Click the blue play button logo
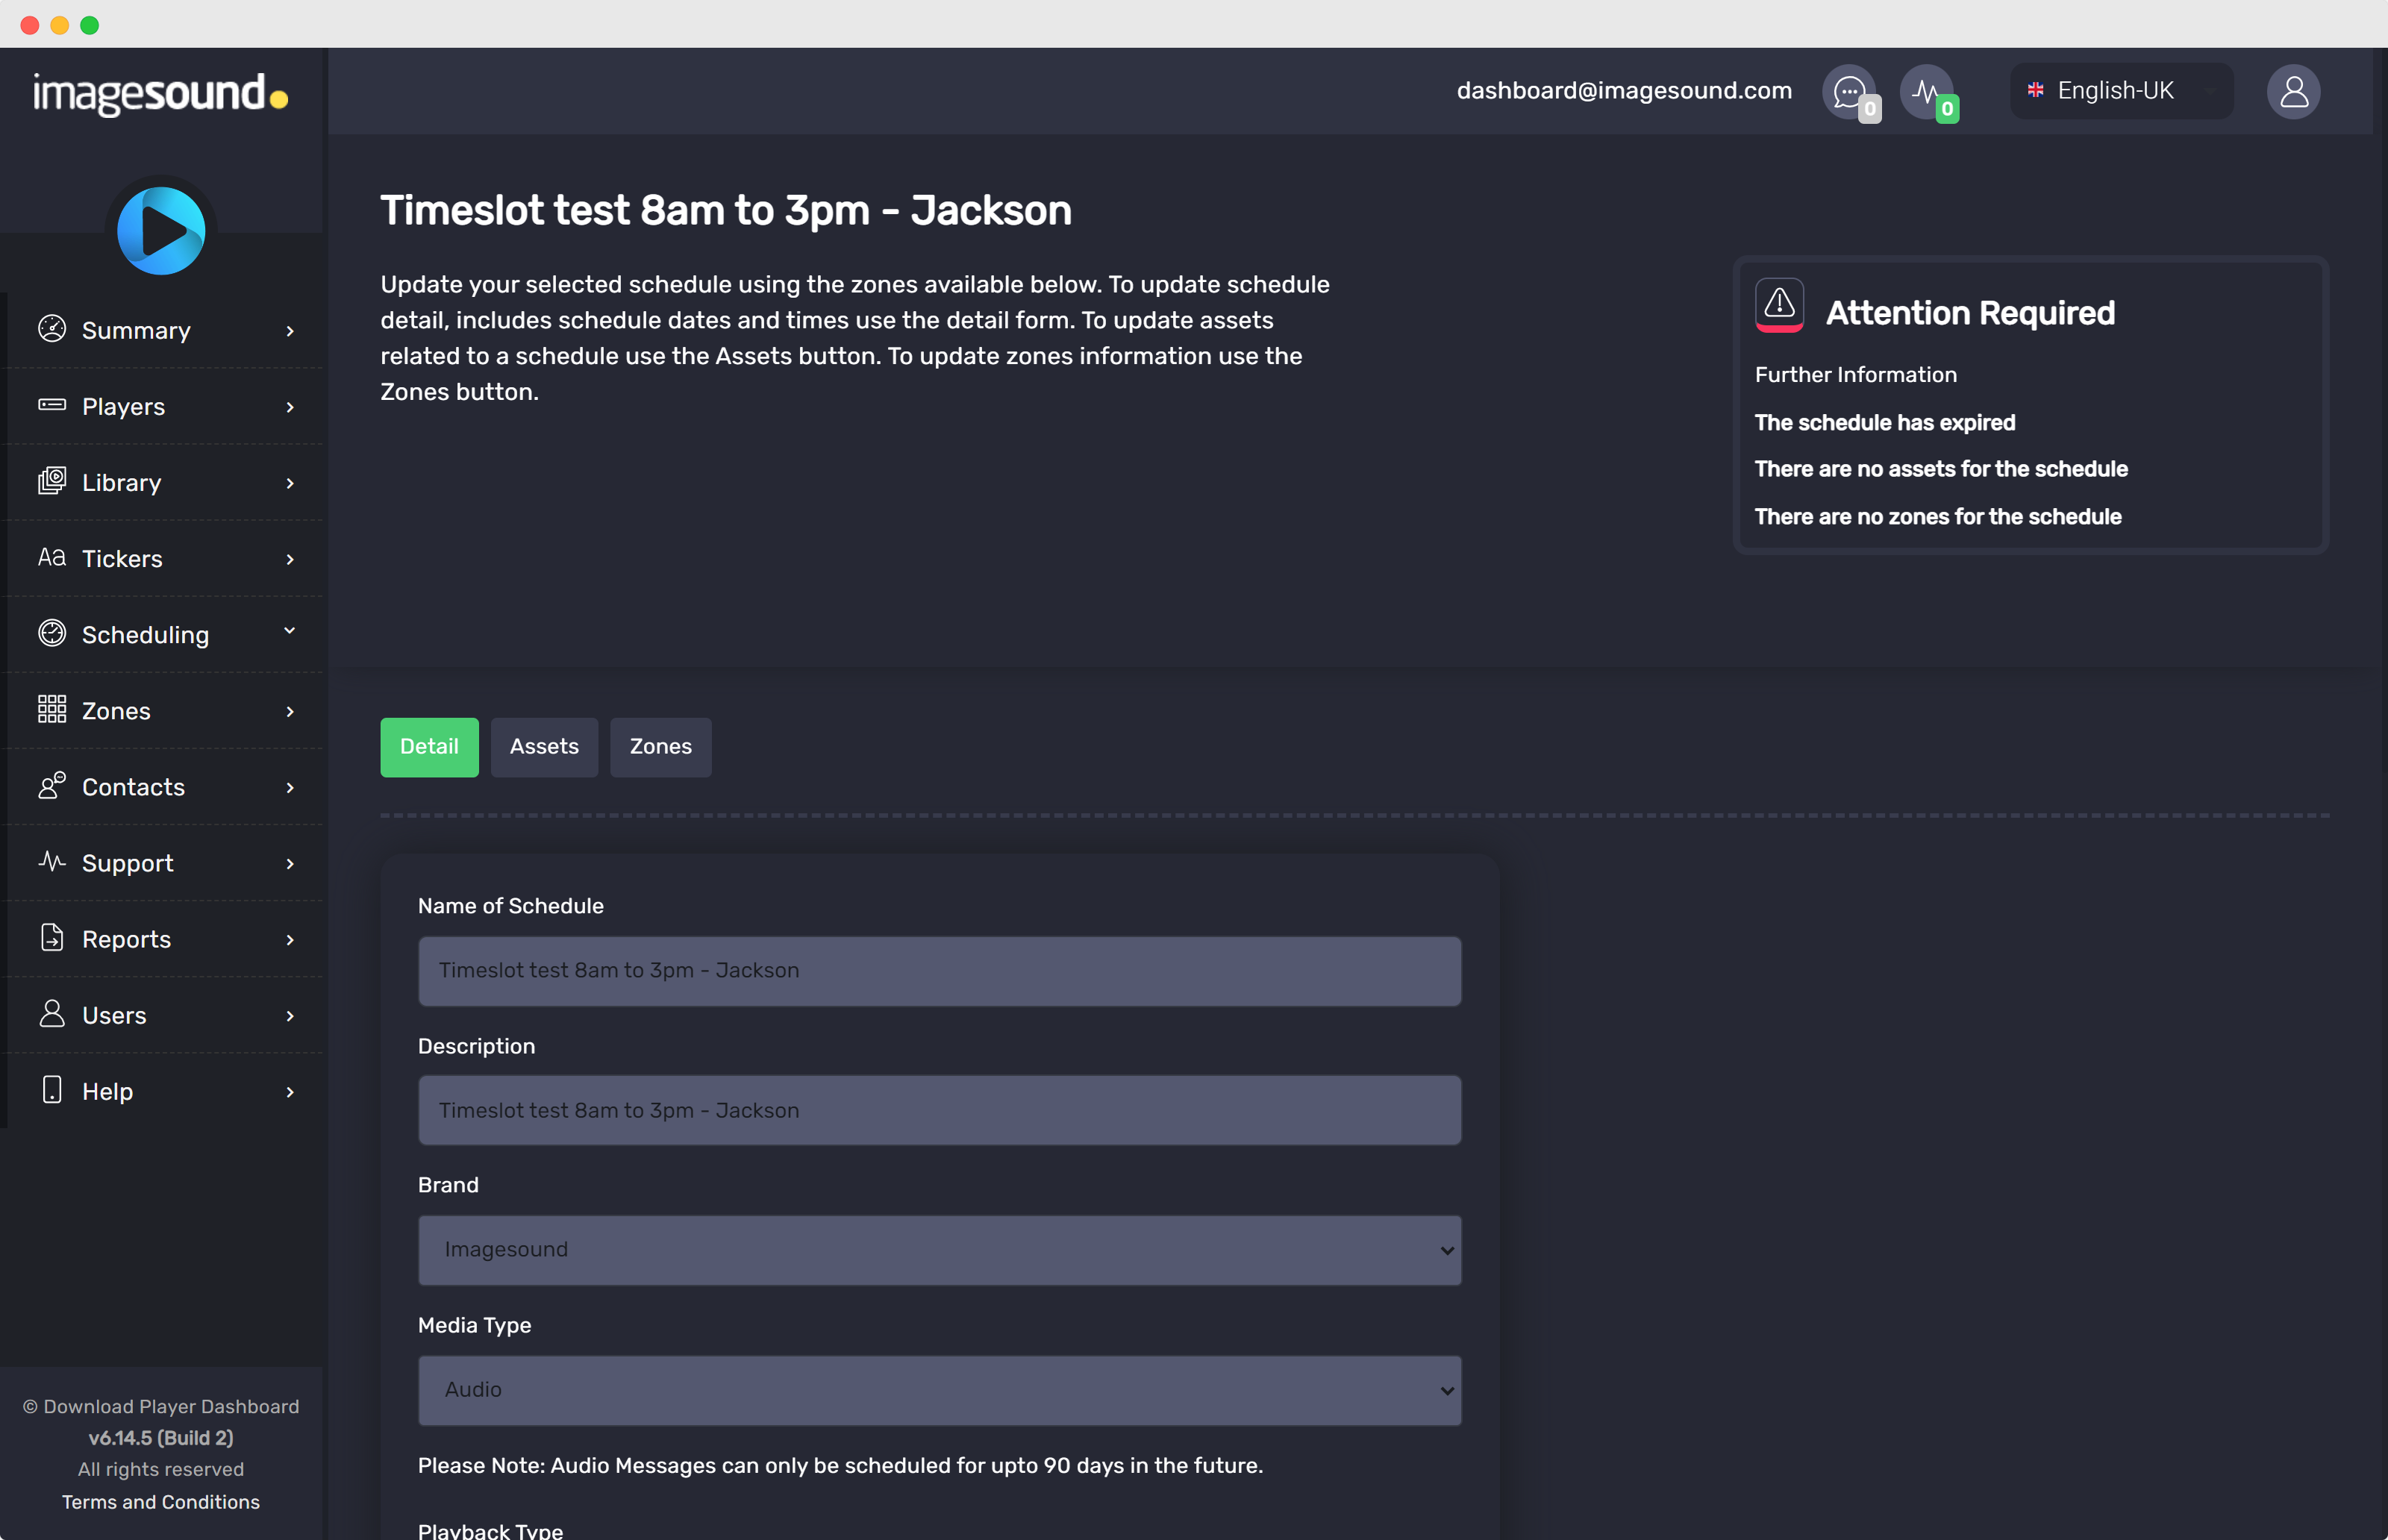 tap(161, 230)
